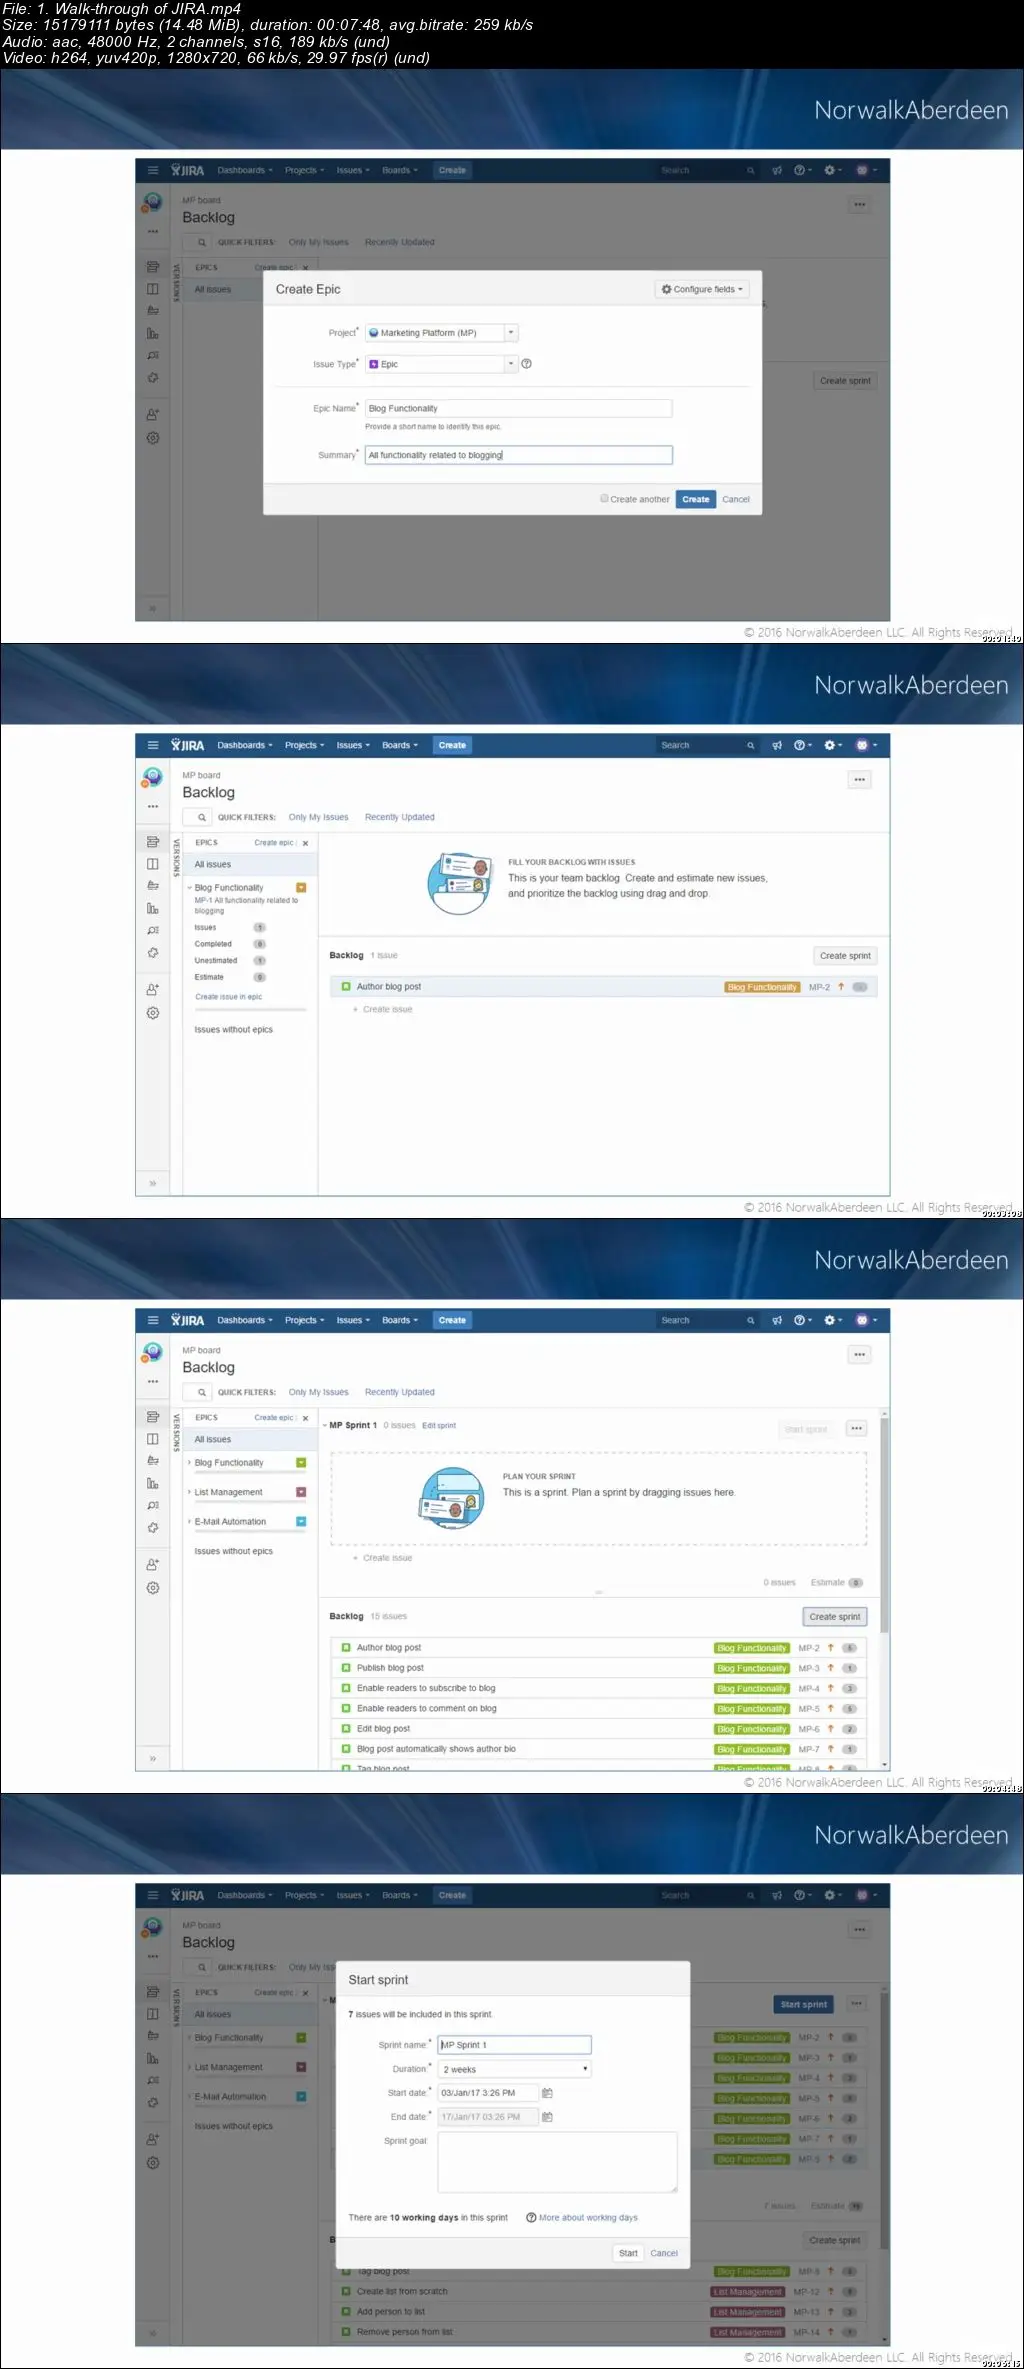This screenshot has height=2369, width=1024.
Task: Click add-user icon in one-issue backlog frame sidebar
Action: click(x=153, y=989)
